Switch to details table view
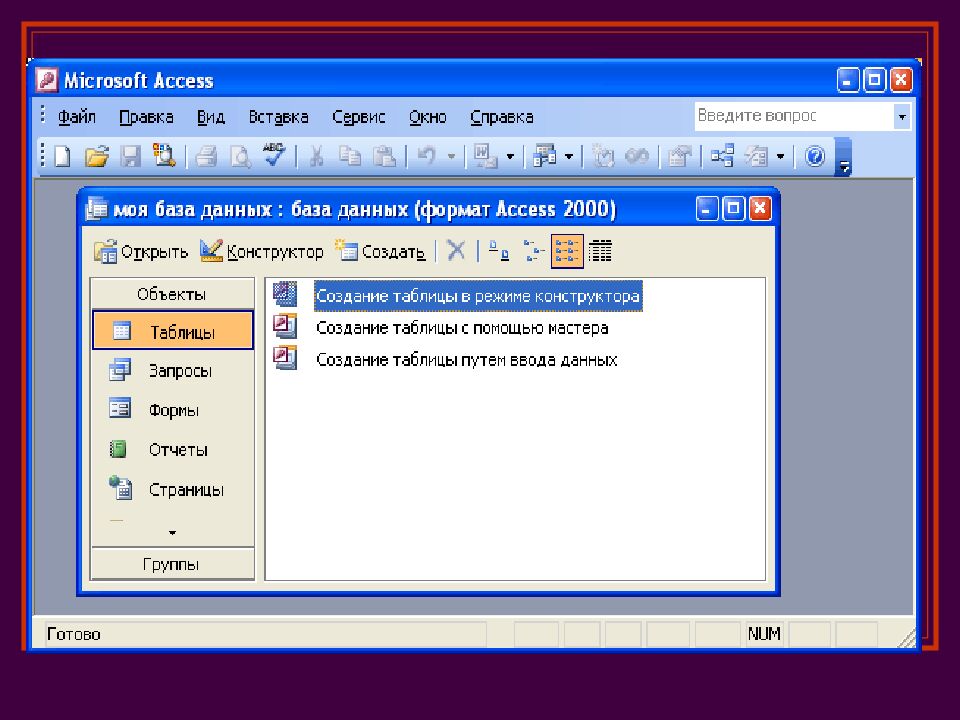The width and height of the screenshot is (960, 720). point(600,252)
